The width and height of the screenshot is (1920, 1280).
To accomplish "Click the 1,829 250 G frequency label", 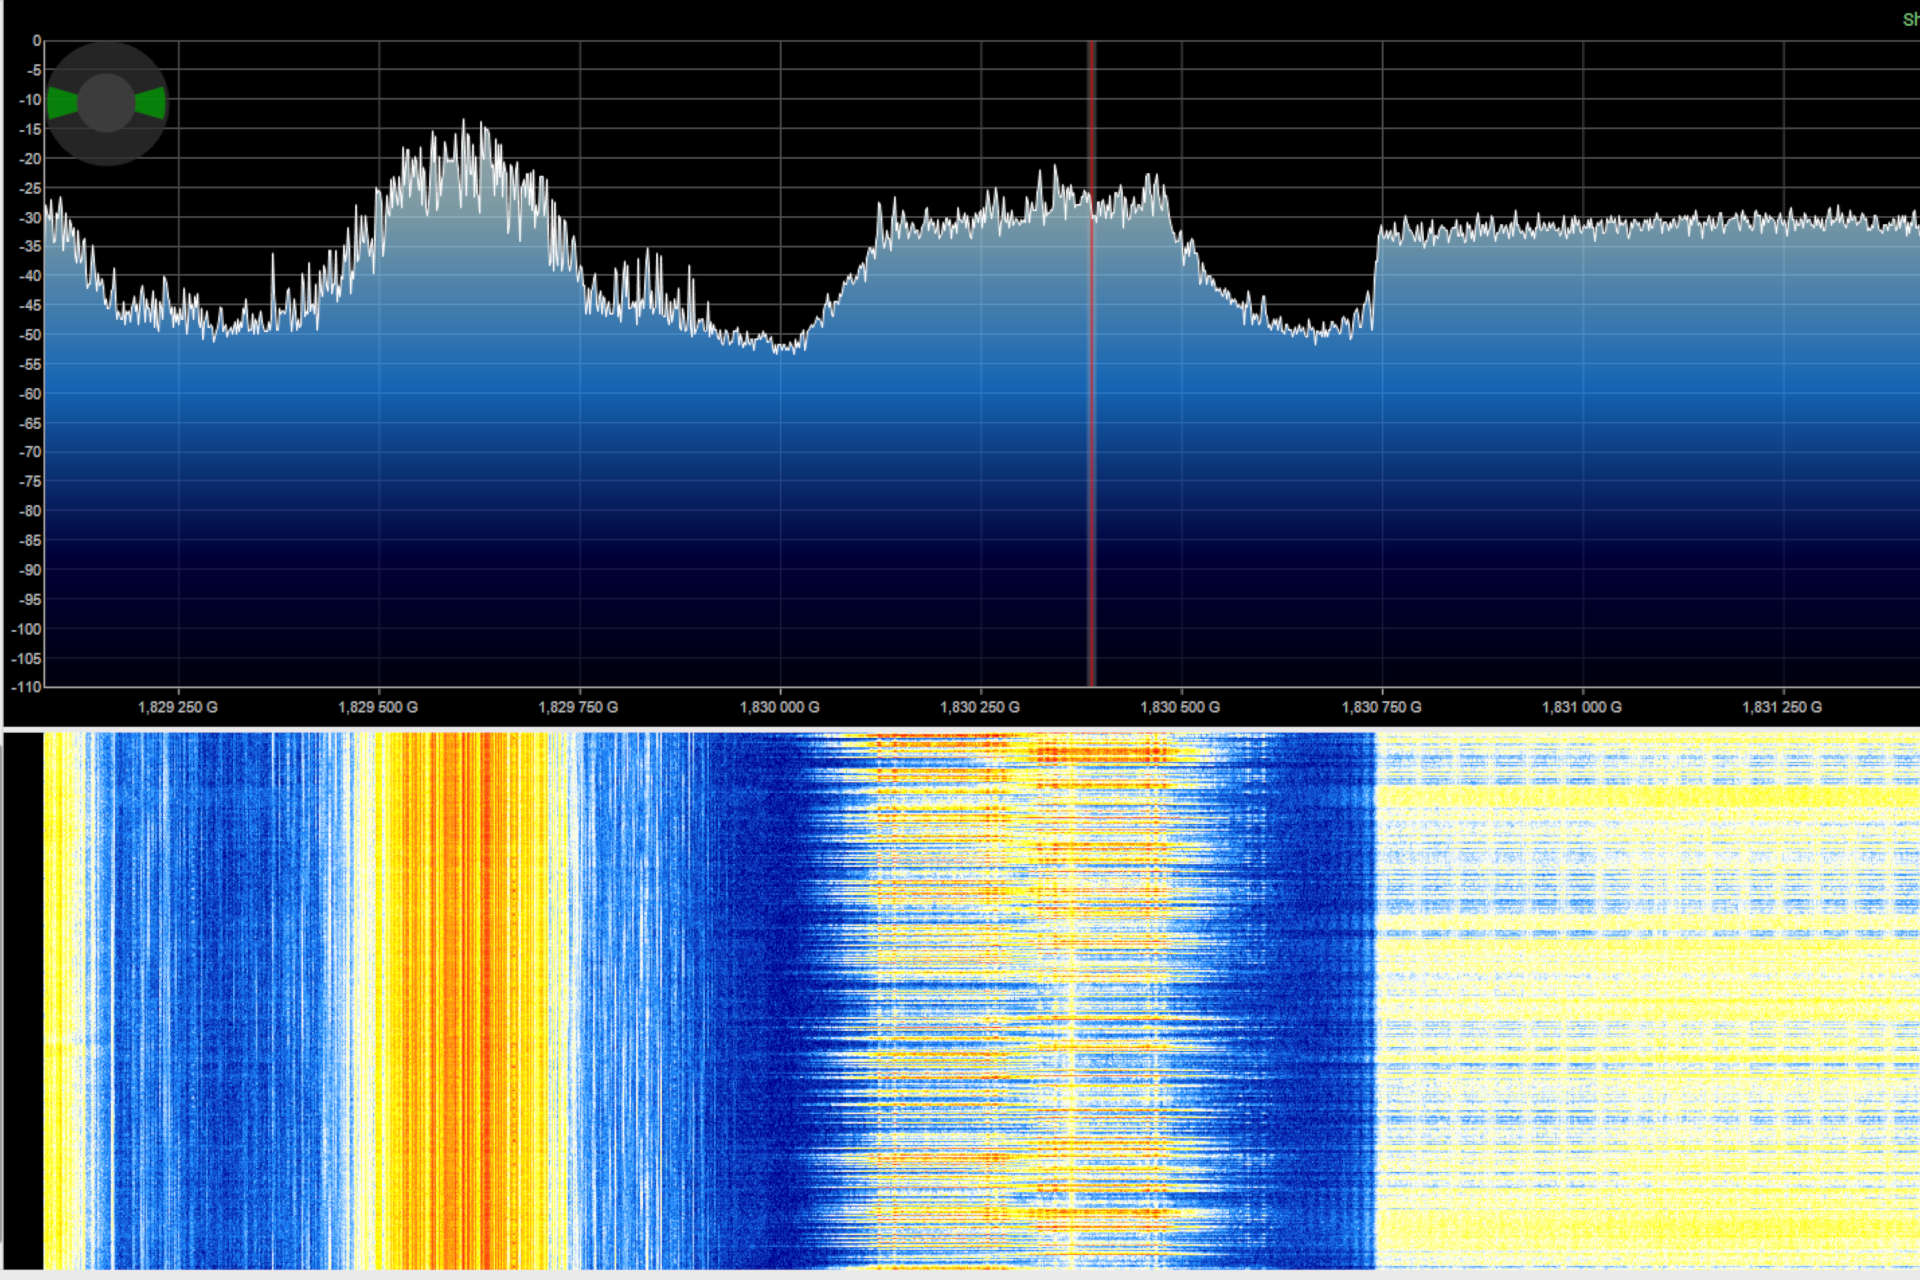I will 177,707.
